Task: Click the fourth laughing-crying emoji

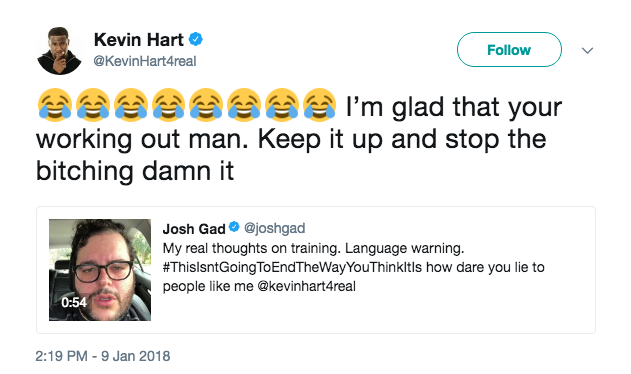Action: click(168, 105)
